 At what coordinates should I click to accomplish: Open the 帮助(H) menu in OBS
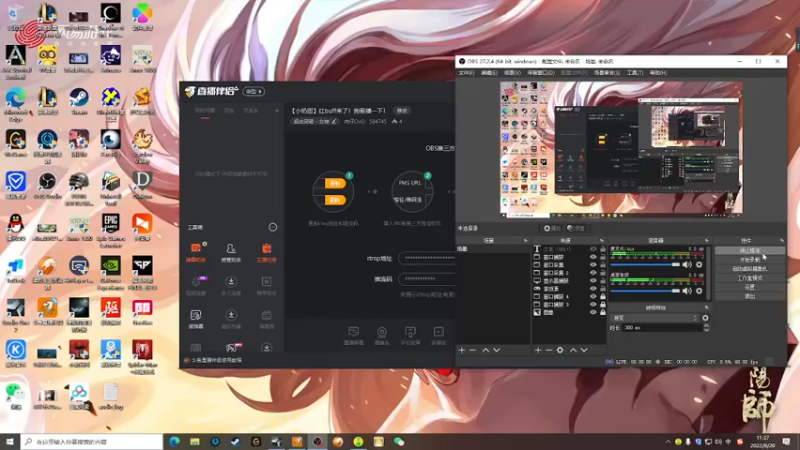click(x=658, y=73)
